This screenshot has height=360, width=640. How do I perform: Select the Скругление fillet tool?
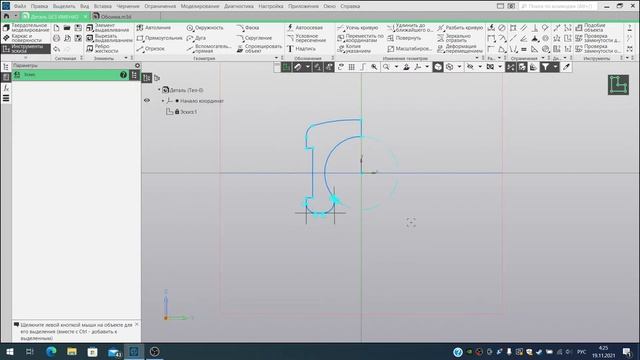pyautogui.click(x=254, y=38)
